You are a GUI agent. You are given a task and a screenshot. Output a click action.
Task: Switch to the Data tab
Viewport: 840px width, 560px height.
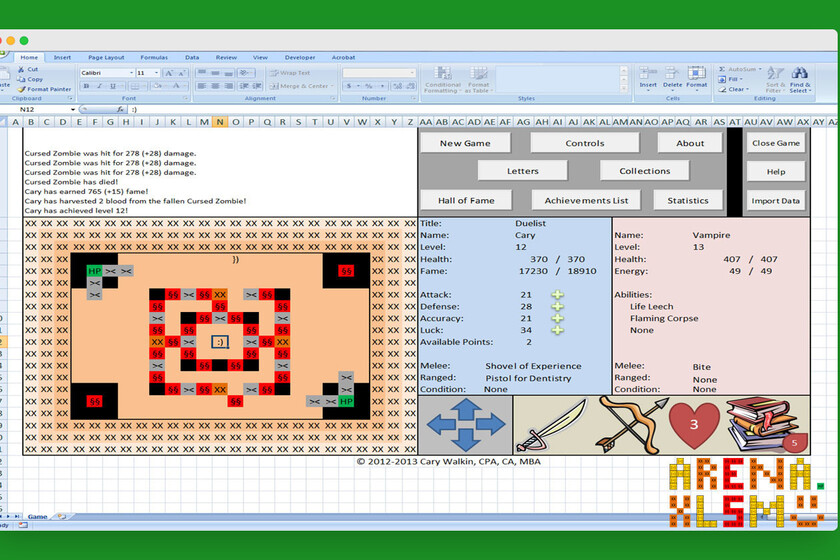pyautogui.click(x=192, y=57)
